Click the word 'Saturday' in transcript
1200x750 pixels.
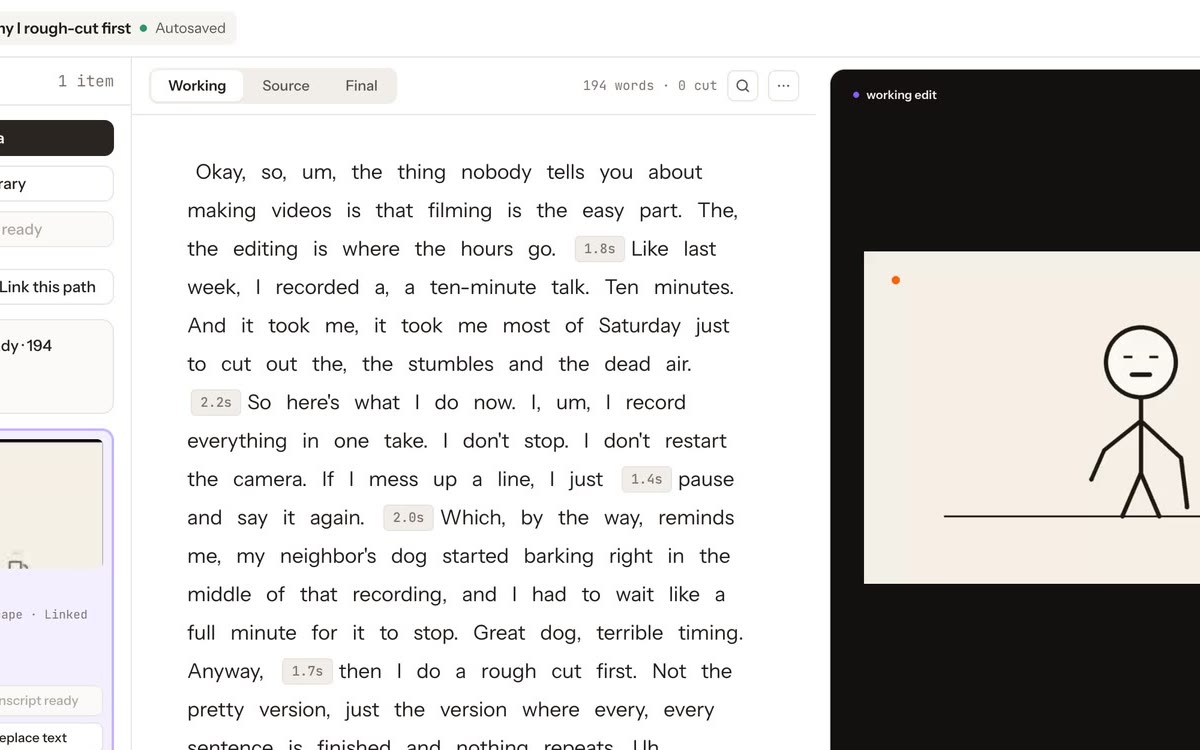(640, 326)
